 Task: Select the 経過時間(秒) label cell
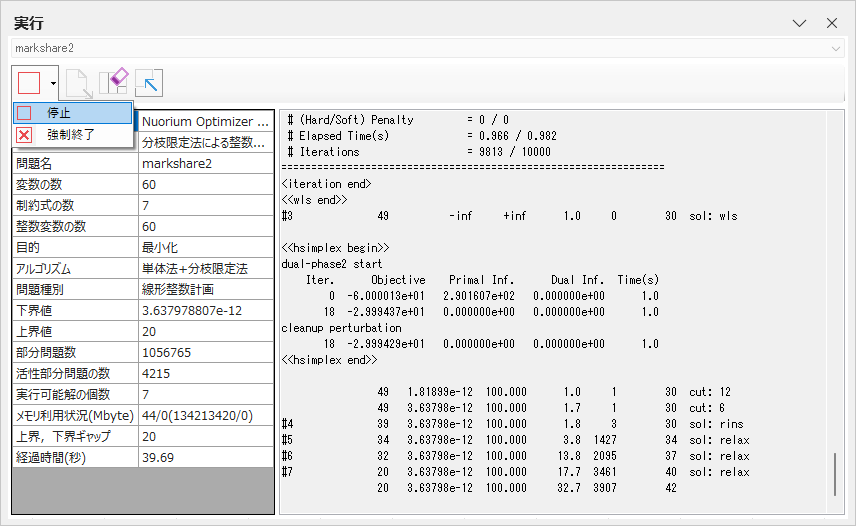(x=75, y=457)
